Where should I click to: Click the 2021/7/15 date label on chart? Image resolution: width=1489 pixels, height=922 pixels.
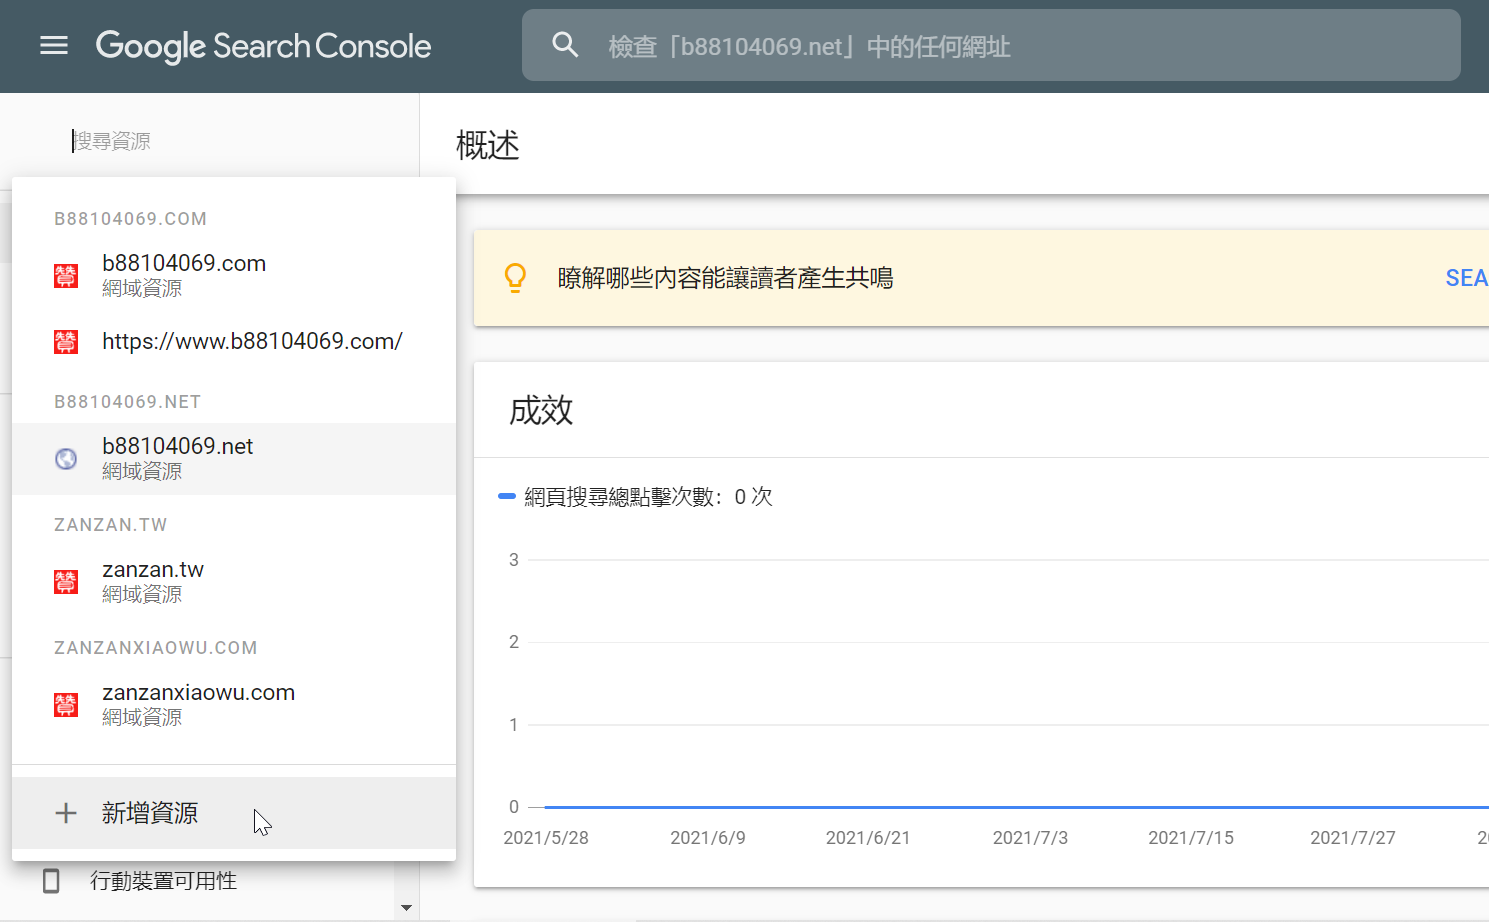pyautogui.click(x=1191, y=838)
